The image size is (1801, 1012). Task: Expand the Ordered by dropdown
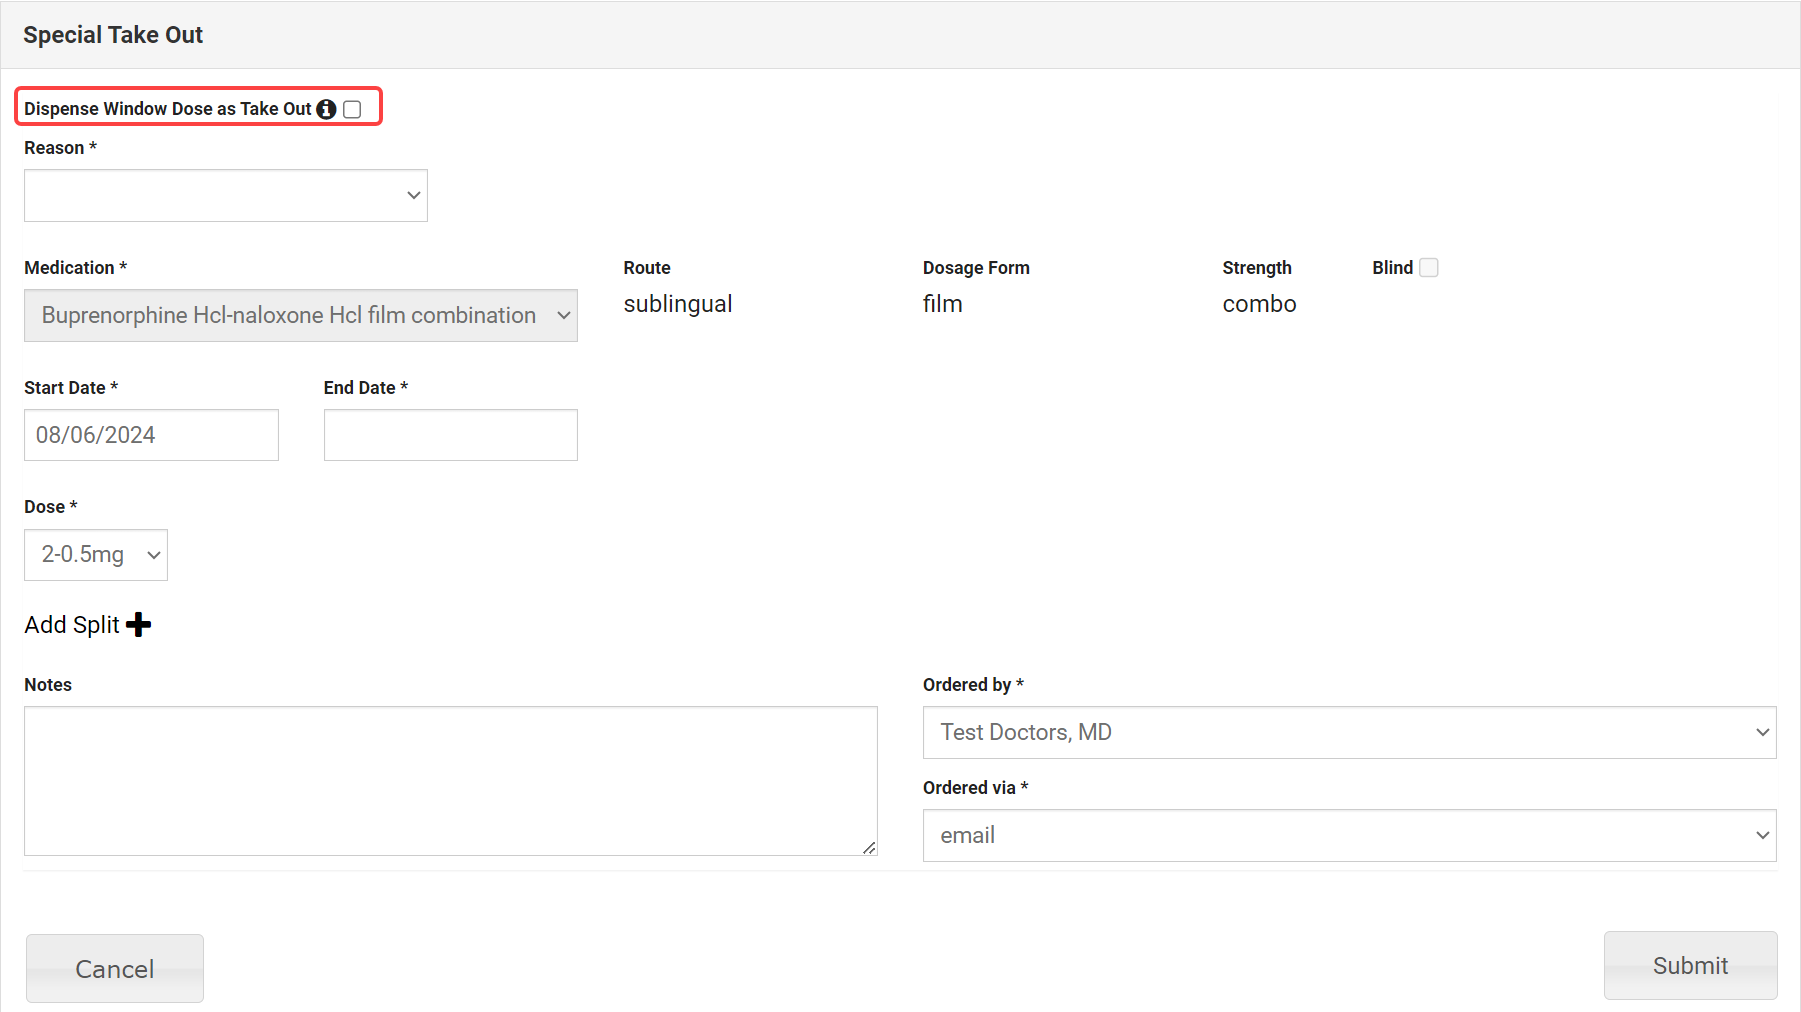[x=1348, y=733]
